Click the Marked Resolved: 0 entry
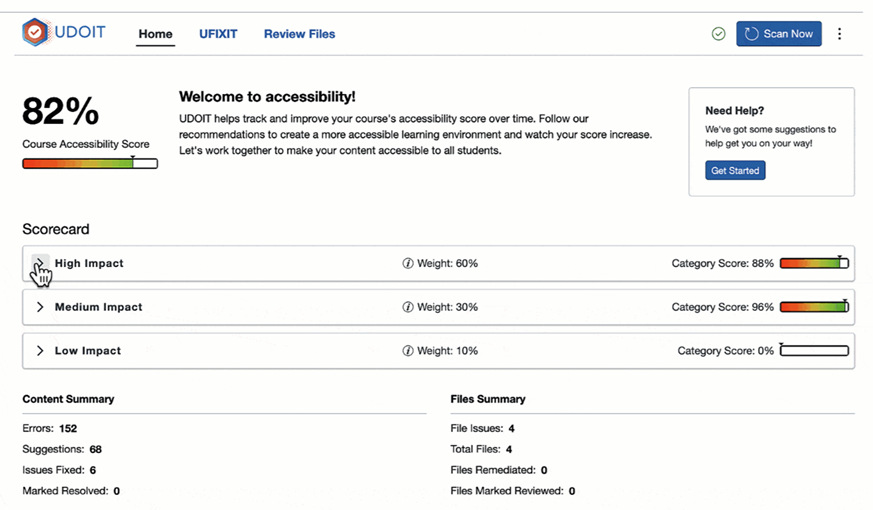Viewport: 873px width, 510px height. [71, 491]
